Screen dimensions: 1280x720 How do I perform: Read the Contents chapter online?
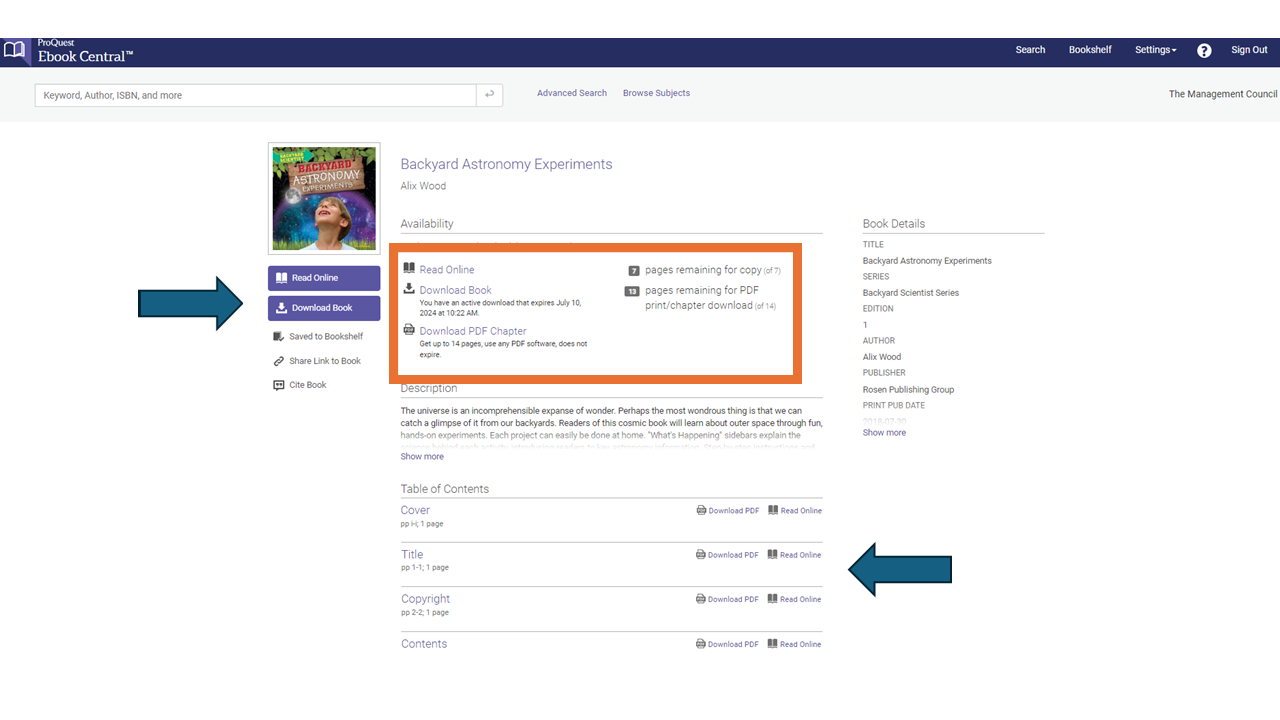[801, 645]
